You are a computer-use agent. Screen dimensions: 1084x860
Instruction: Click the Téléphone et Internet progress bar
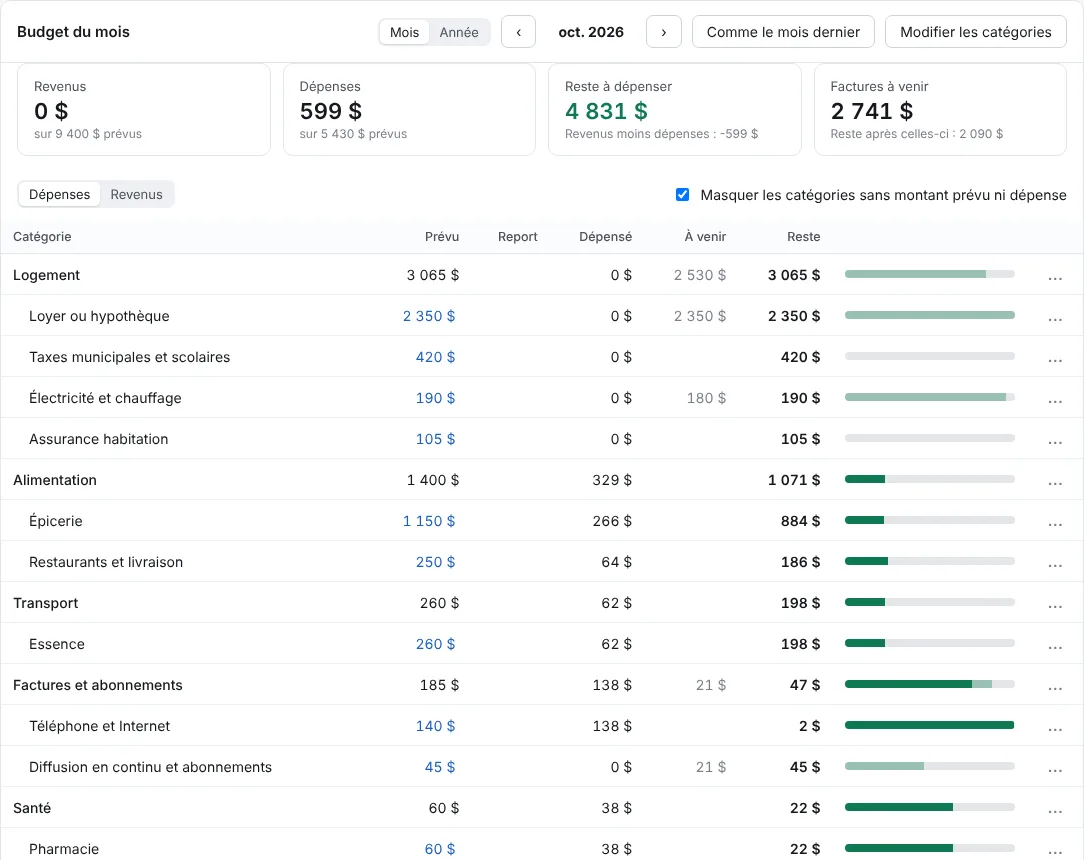click(x=930, y=725)
